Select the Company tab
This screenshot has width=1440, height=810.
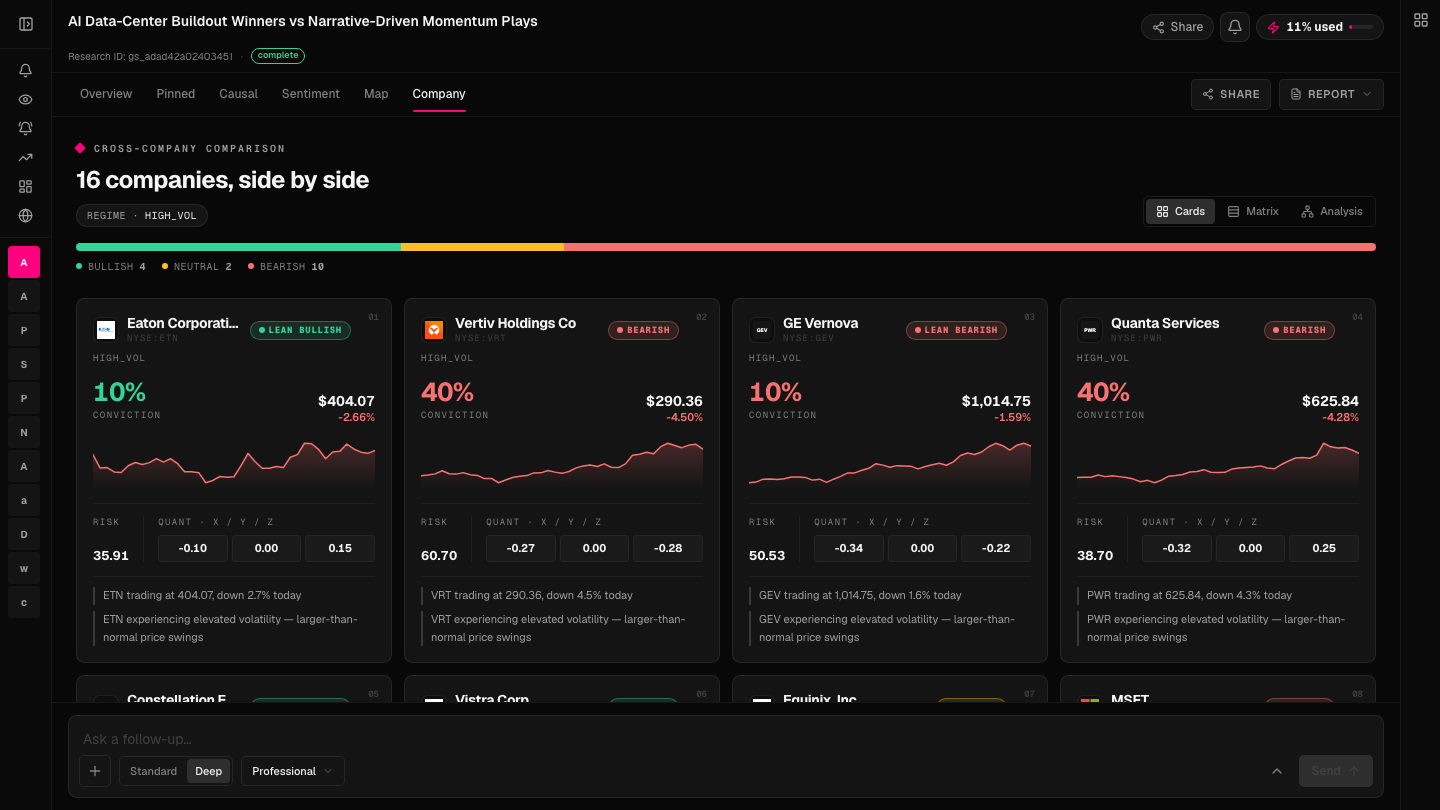coord(439,94)
